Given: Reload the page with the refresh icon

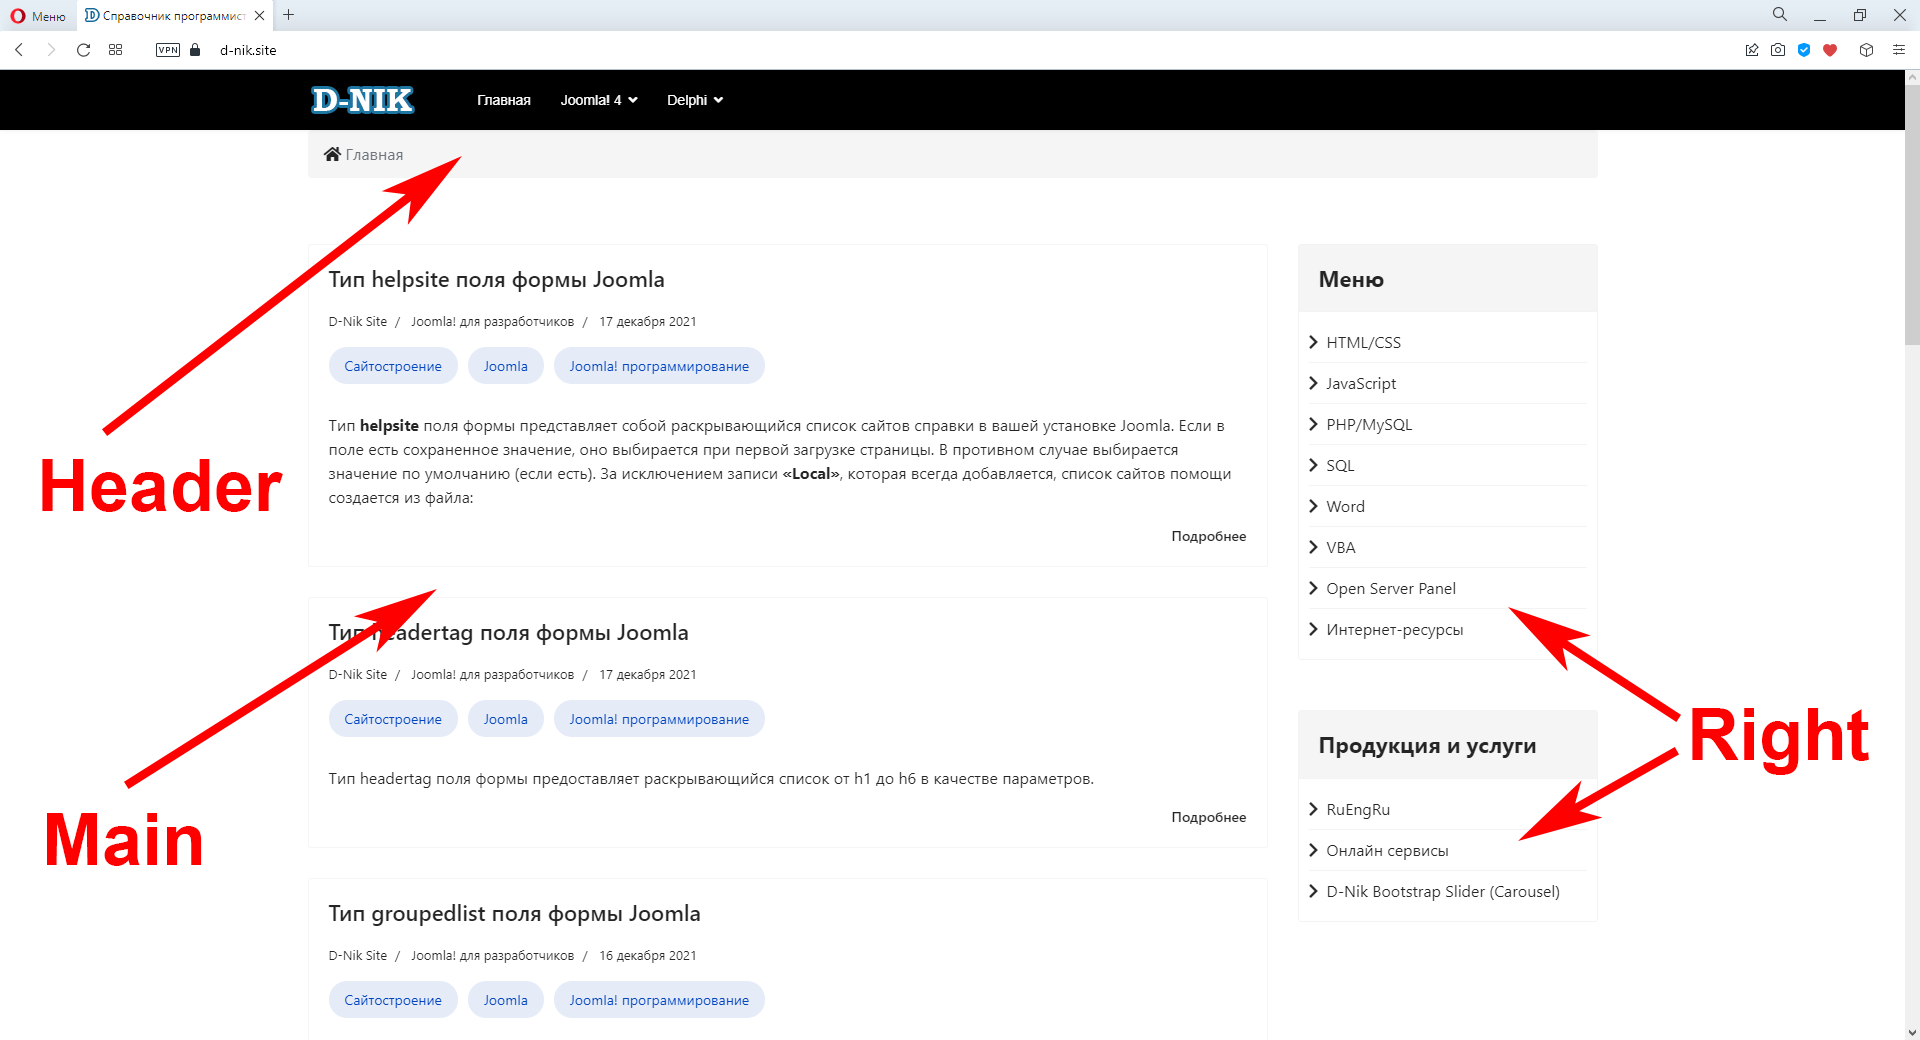Looking at the screenshot, I should click(x=84, y=50).
